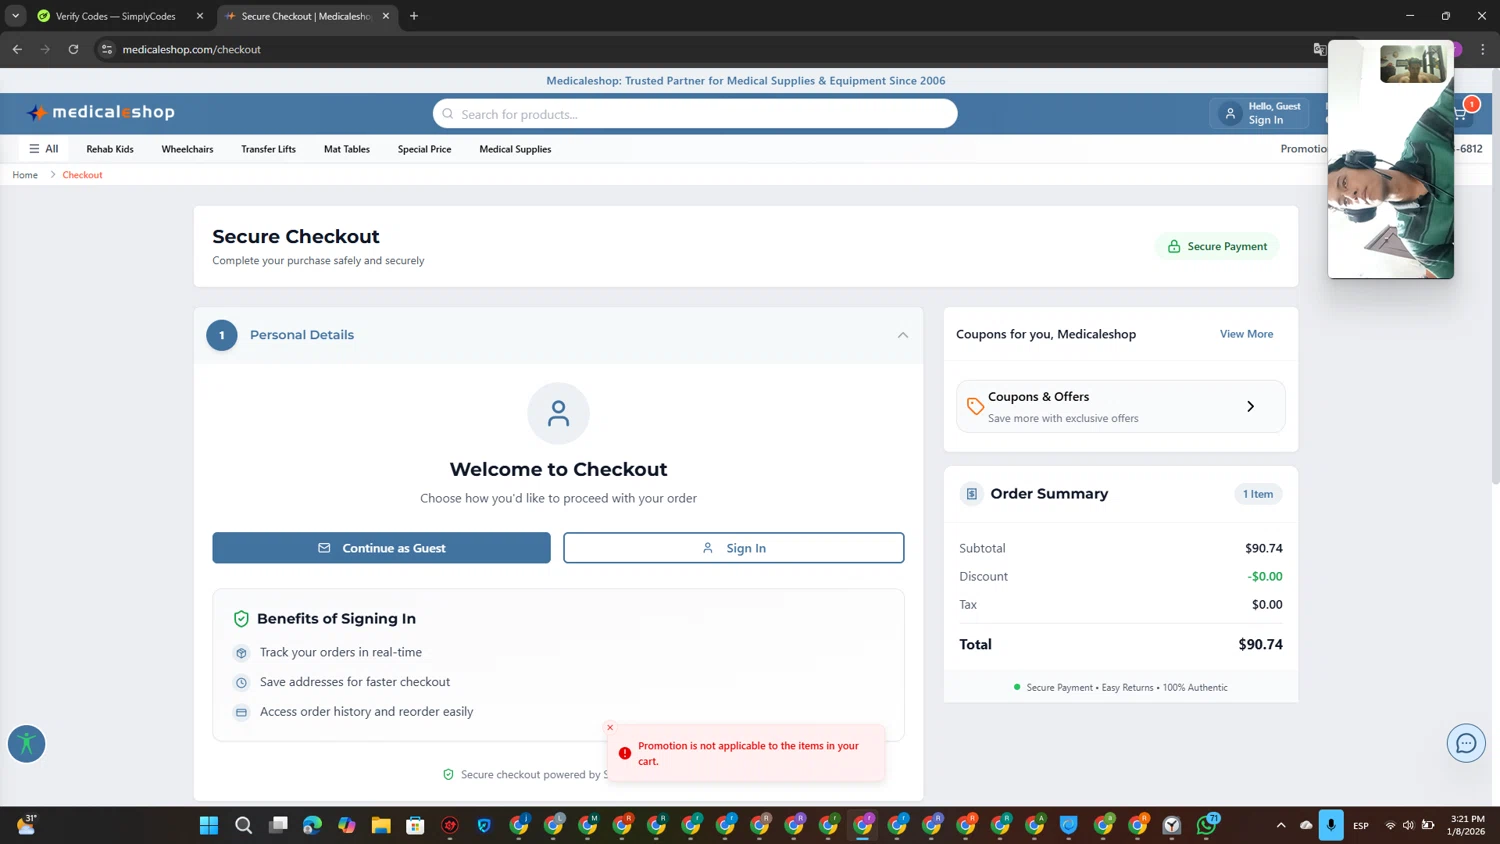This screenshot has height=844, width=1500.
Task: Click the browser address bar URL
Action: [191, 49]
